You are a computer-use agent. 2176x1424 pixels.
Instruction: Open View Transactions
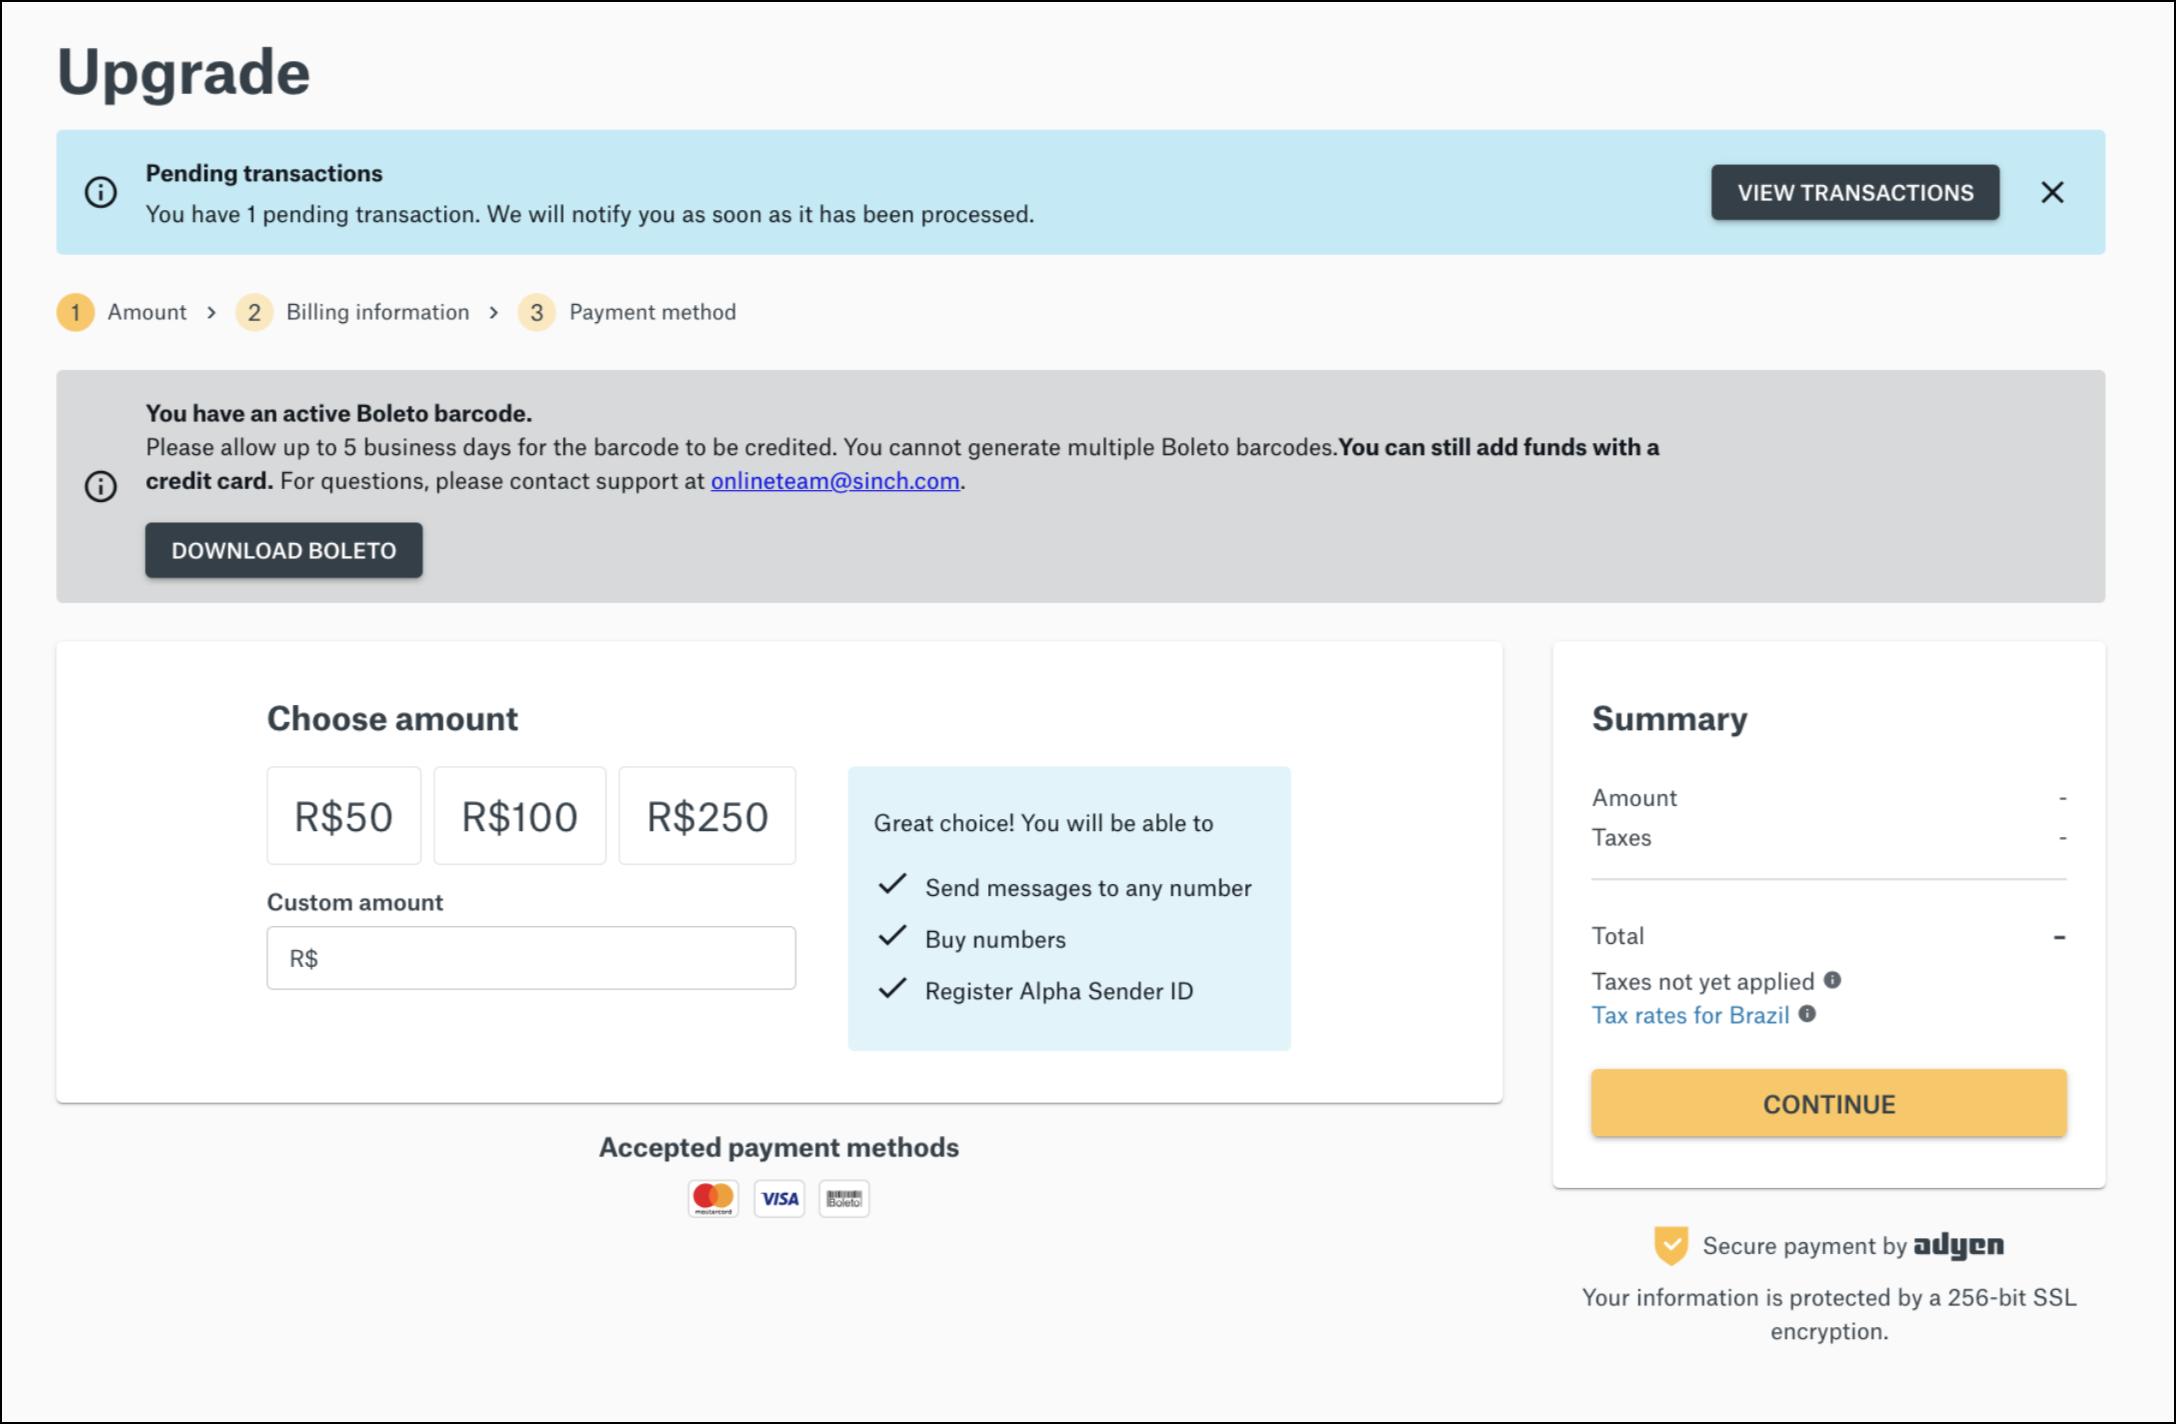[1855, 192]
